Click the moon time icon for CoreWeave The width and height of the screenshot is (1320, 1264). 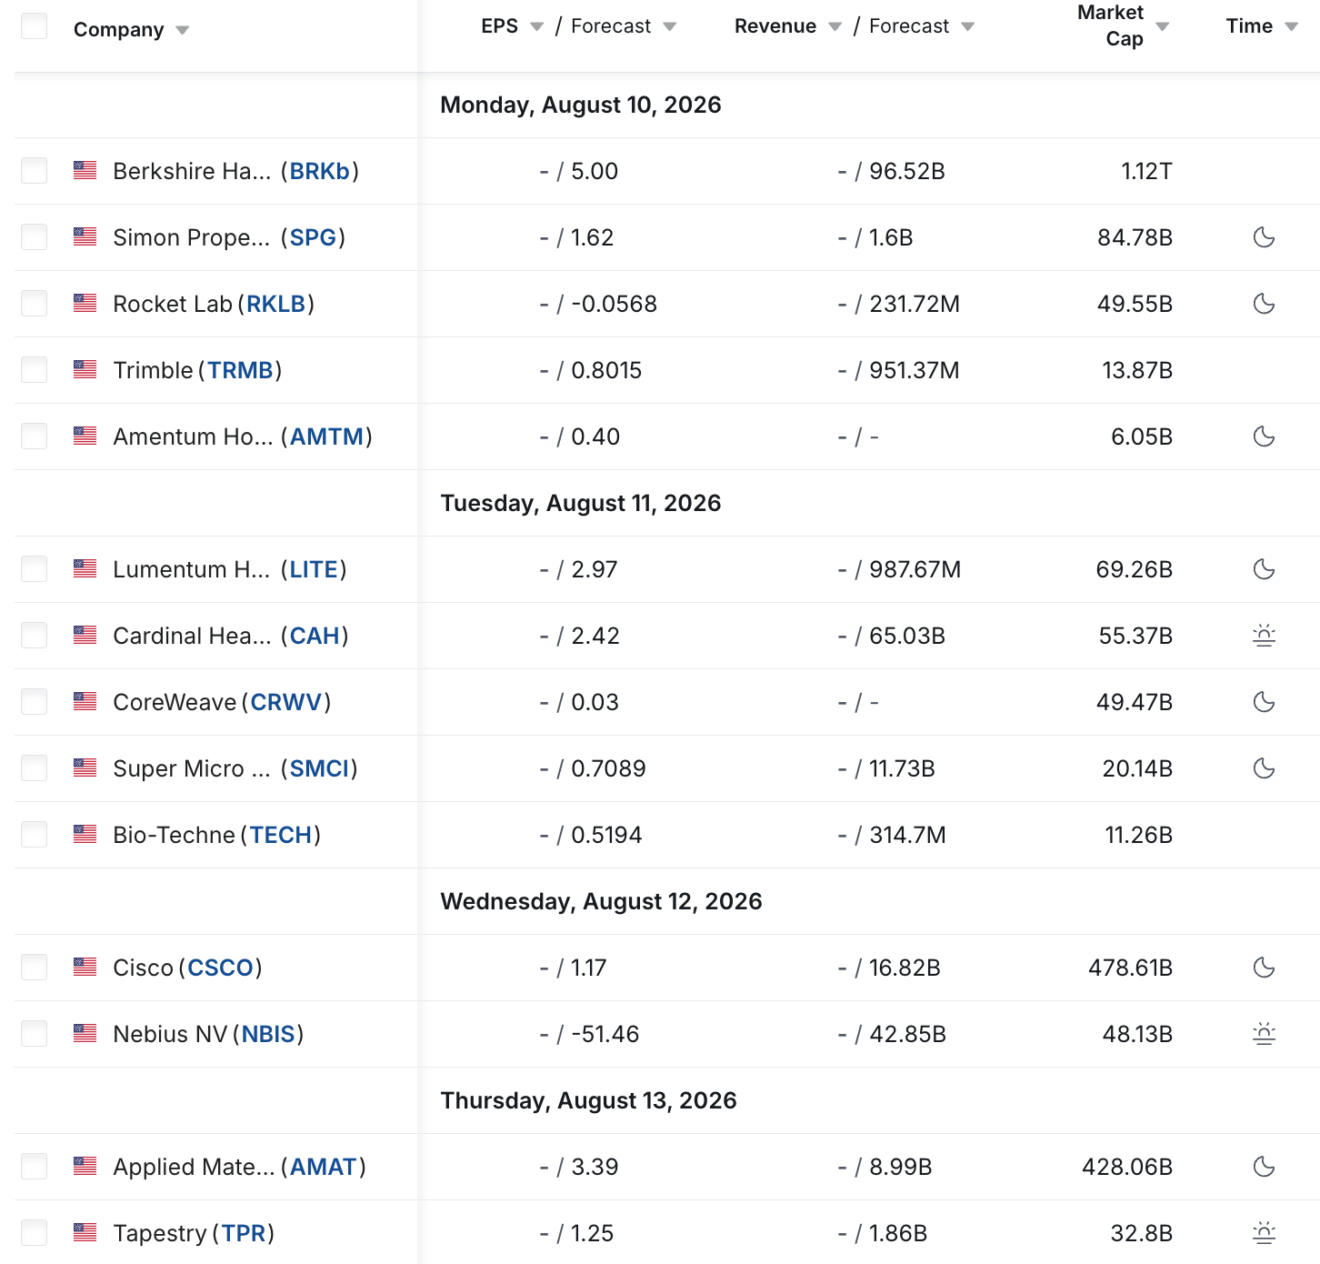coord(1264,702)
